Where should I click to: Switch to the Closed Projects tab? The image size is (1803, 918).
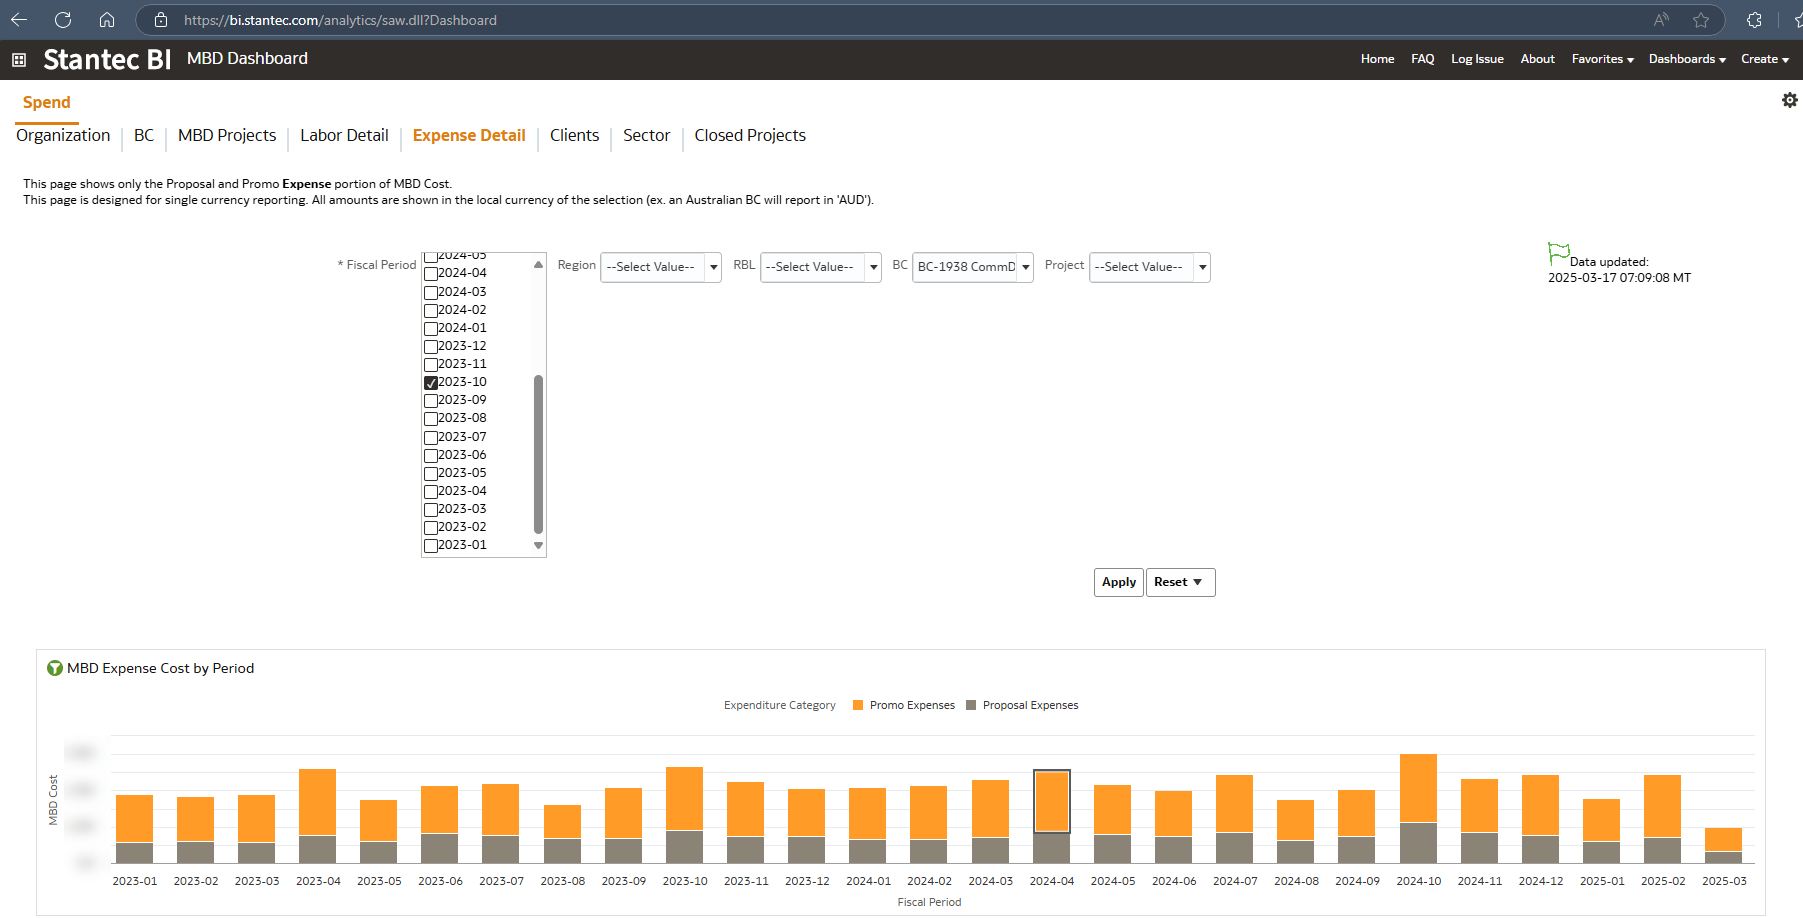[750, 135]
